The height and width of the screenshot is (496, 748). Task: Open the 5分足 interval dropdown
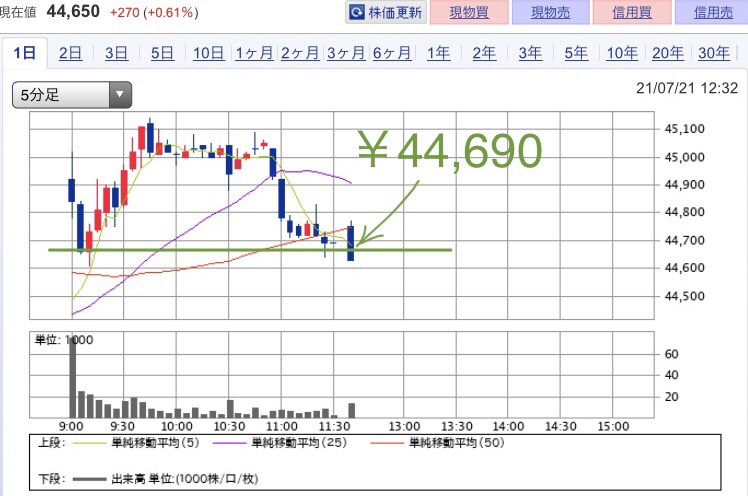(72, 95)
